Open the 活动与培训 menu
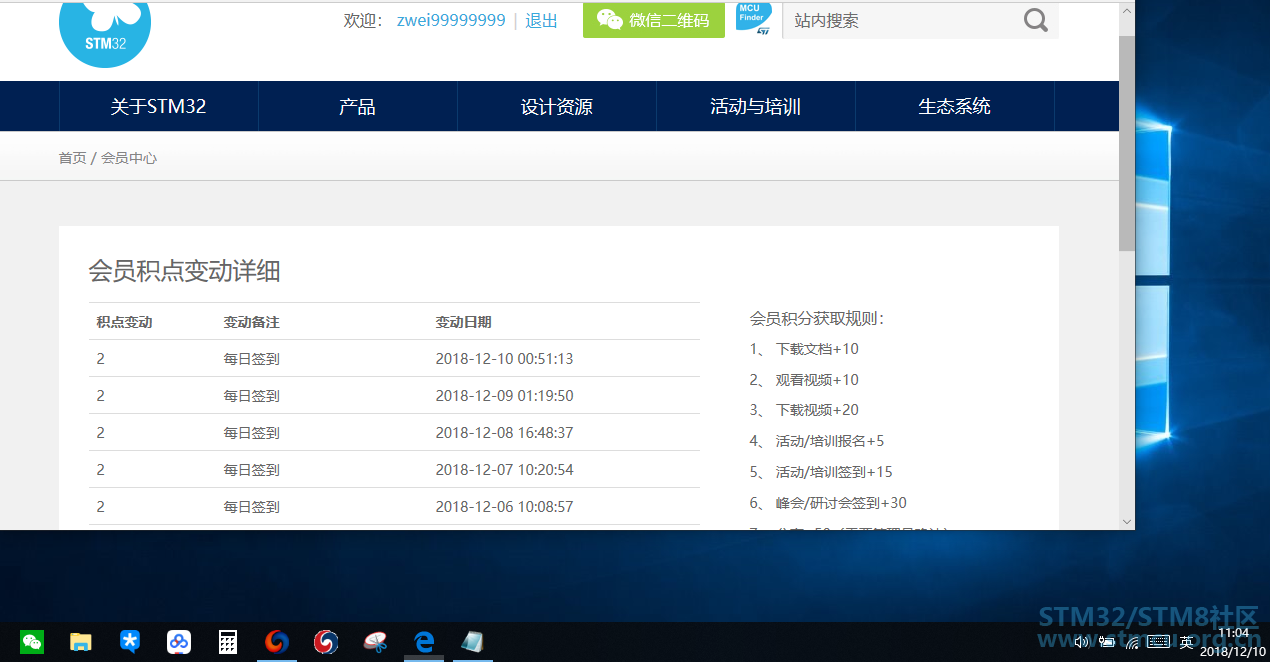This screenshot has width=1270, height=662. coord(755,106)
